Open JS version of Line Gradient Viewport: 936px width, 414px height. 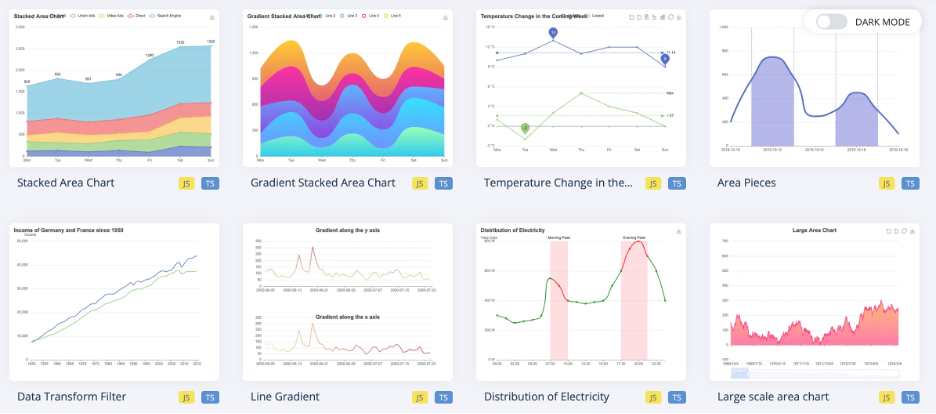420,397
